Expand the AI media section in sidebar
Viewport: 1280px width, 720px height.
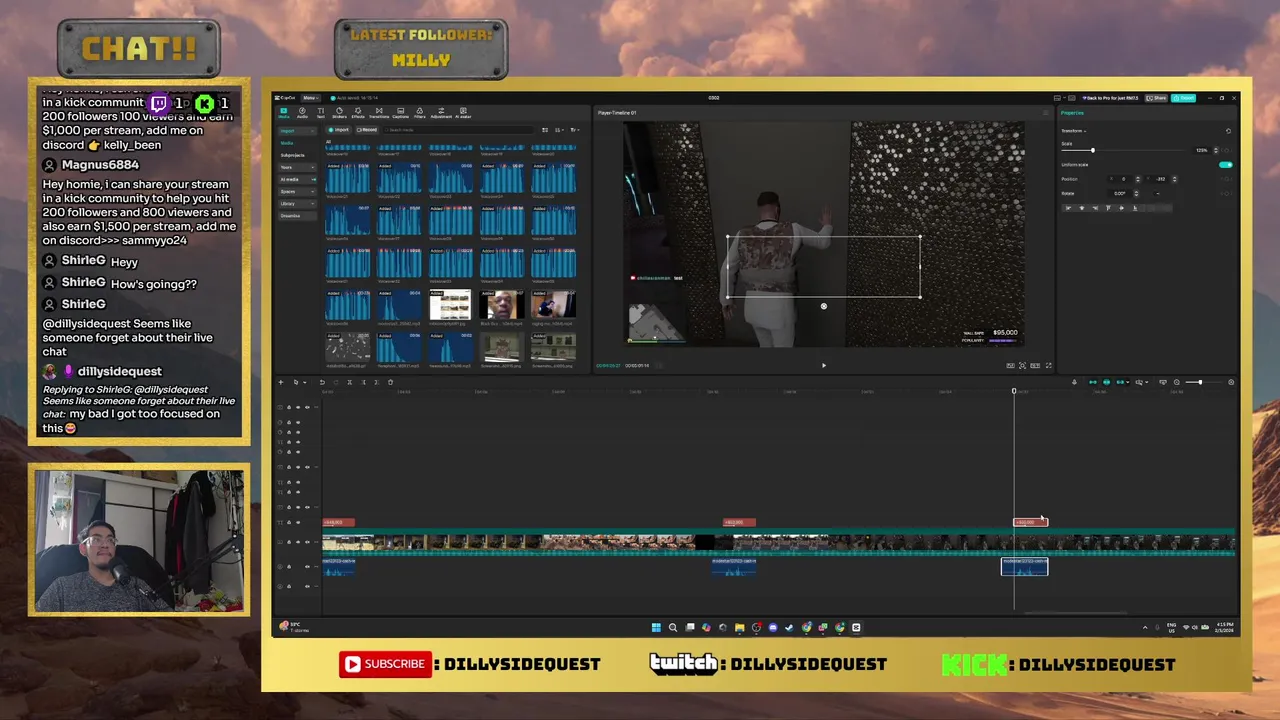(297, 179)
